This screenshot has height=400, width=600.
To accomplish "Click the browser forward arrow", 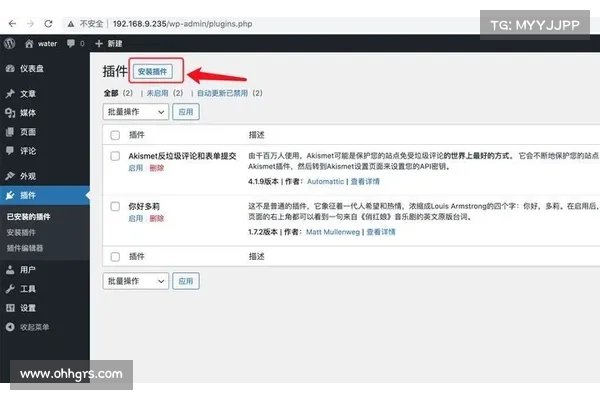I will click(31, 24).
